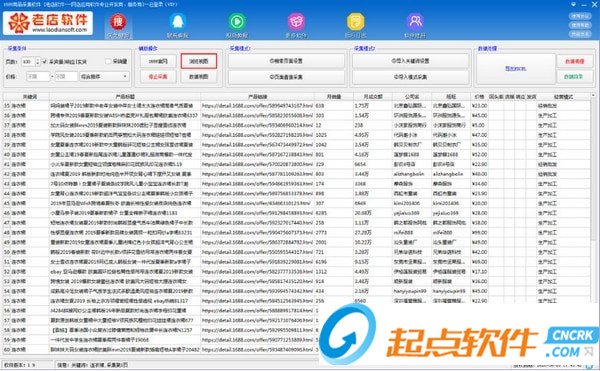Click ② page direct collection button

(286, 77)
